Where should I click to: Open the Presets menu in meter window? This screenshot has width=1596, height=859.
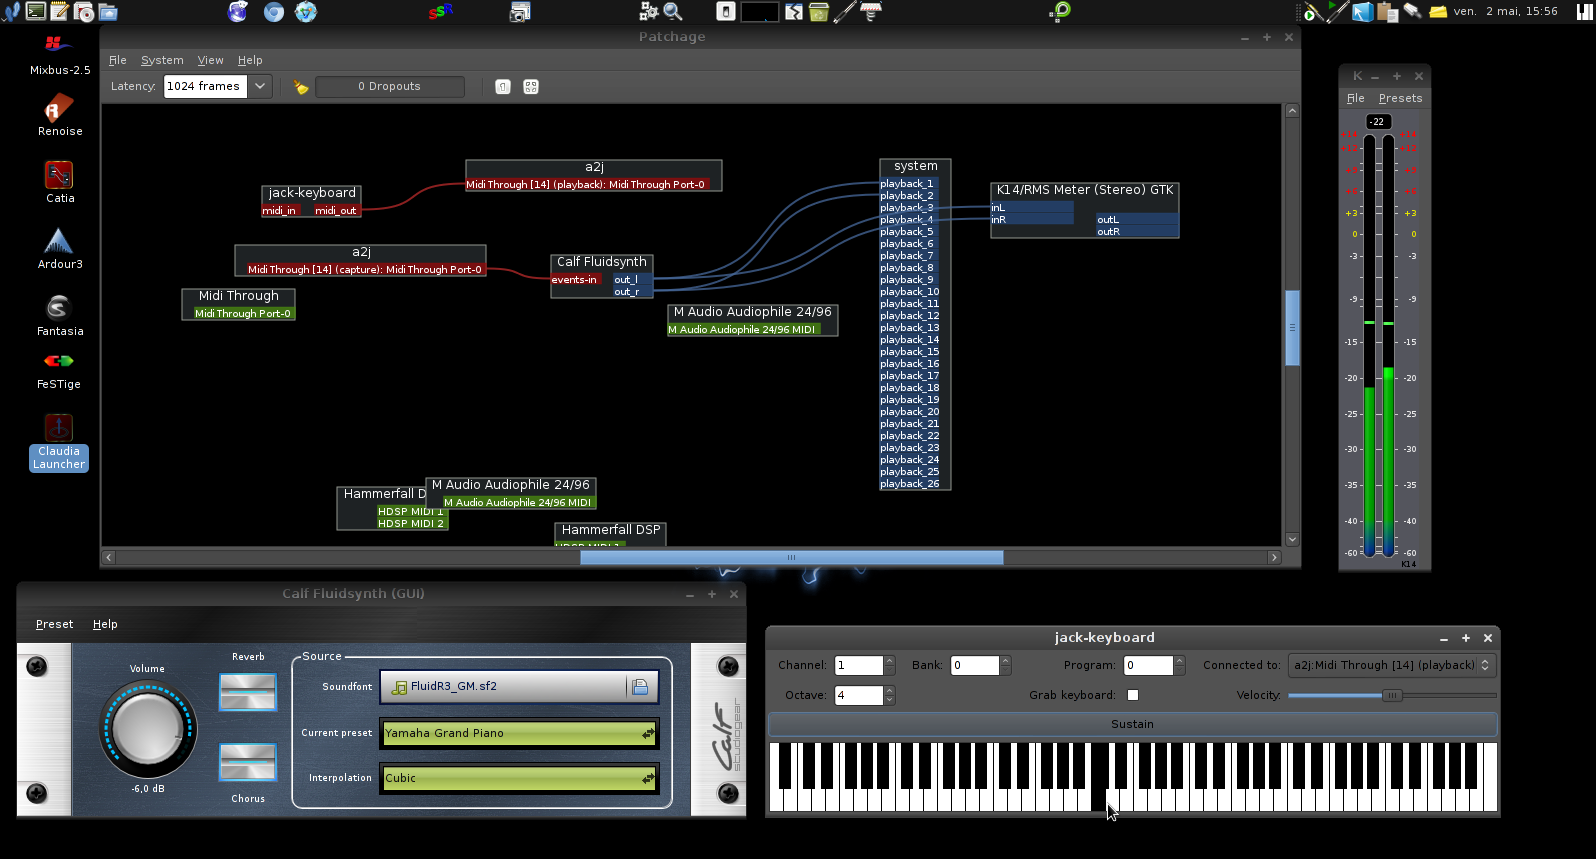(1400, 98)
